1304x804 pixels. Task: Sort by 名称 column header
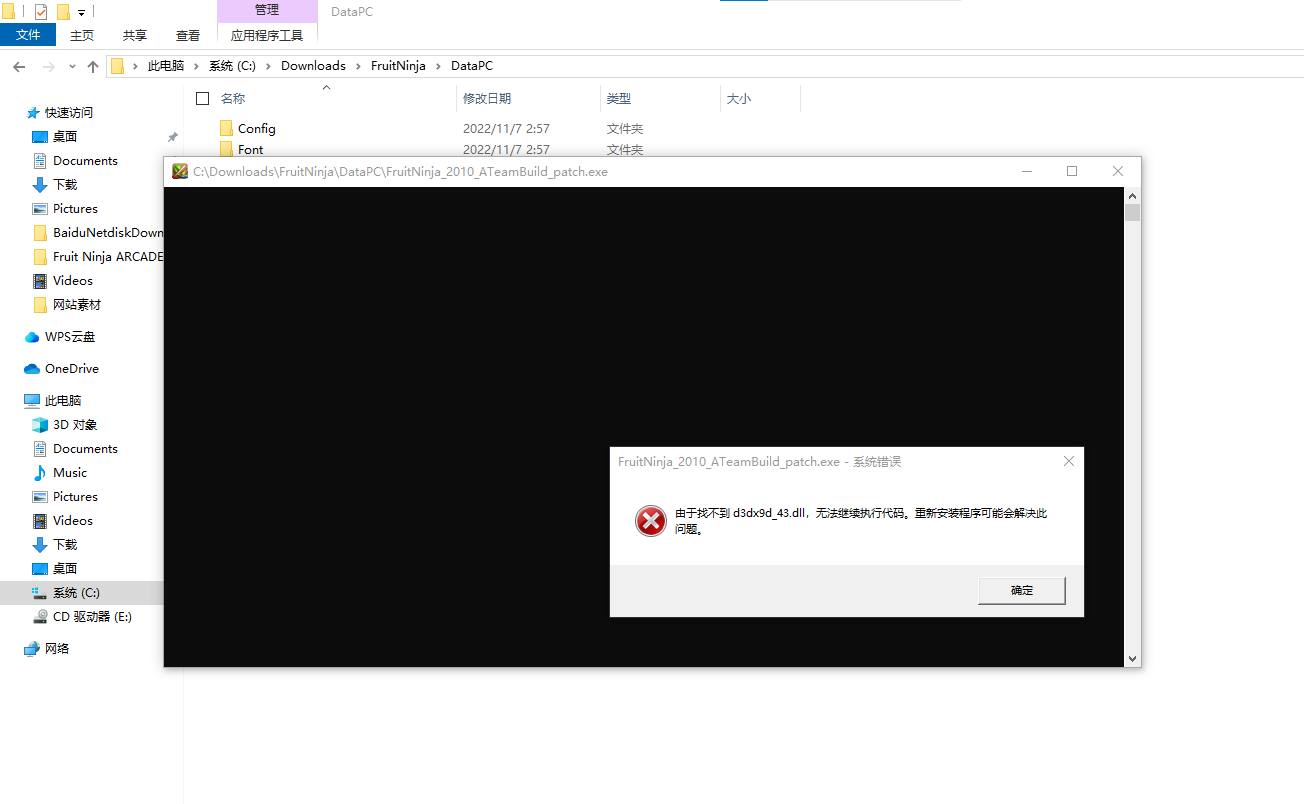(x=233, y=98)
